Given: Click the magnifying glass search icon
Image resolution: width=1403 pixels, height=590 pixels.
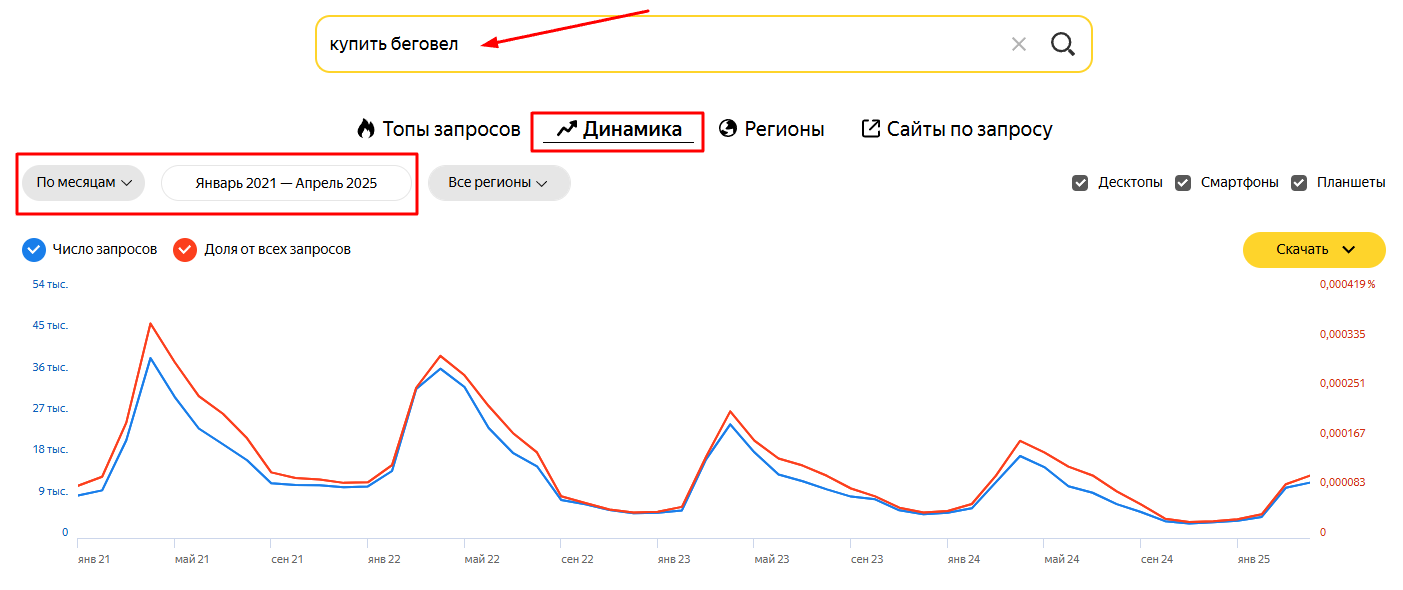Looking at the screenshot, I should [1062, 44].
